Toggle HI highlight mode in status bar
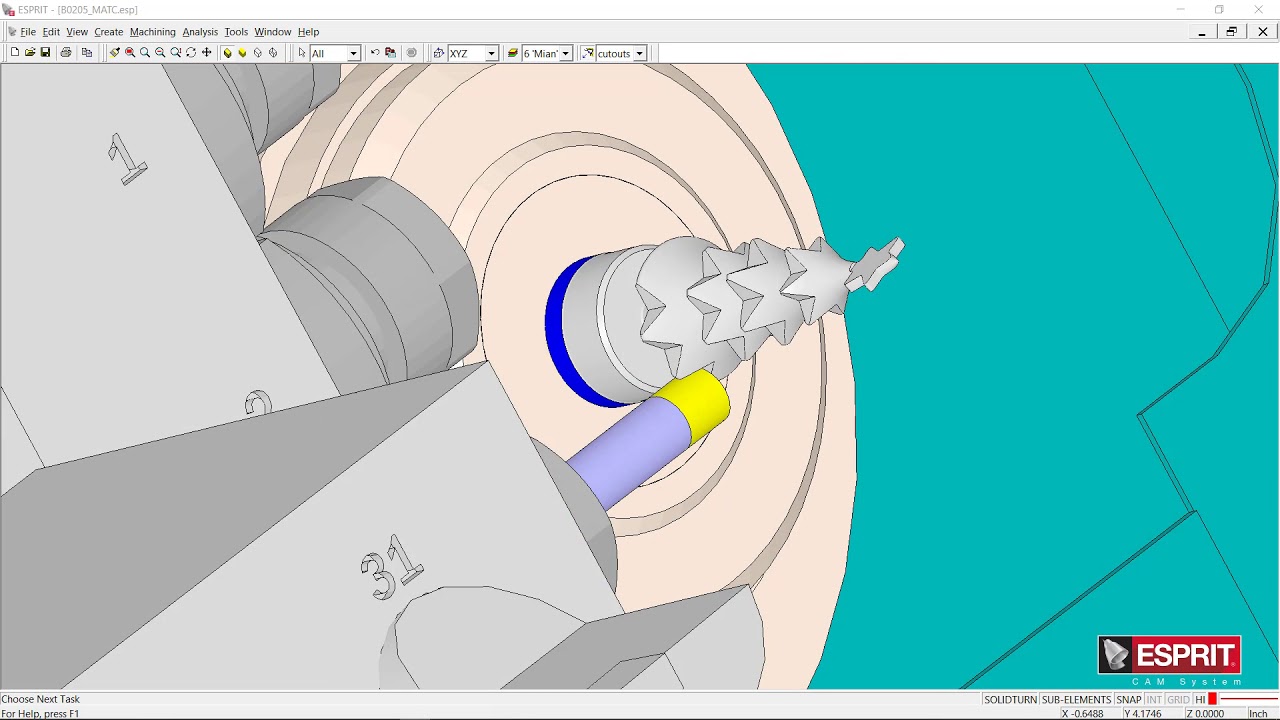 click(1200, 699)
